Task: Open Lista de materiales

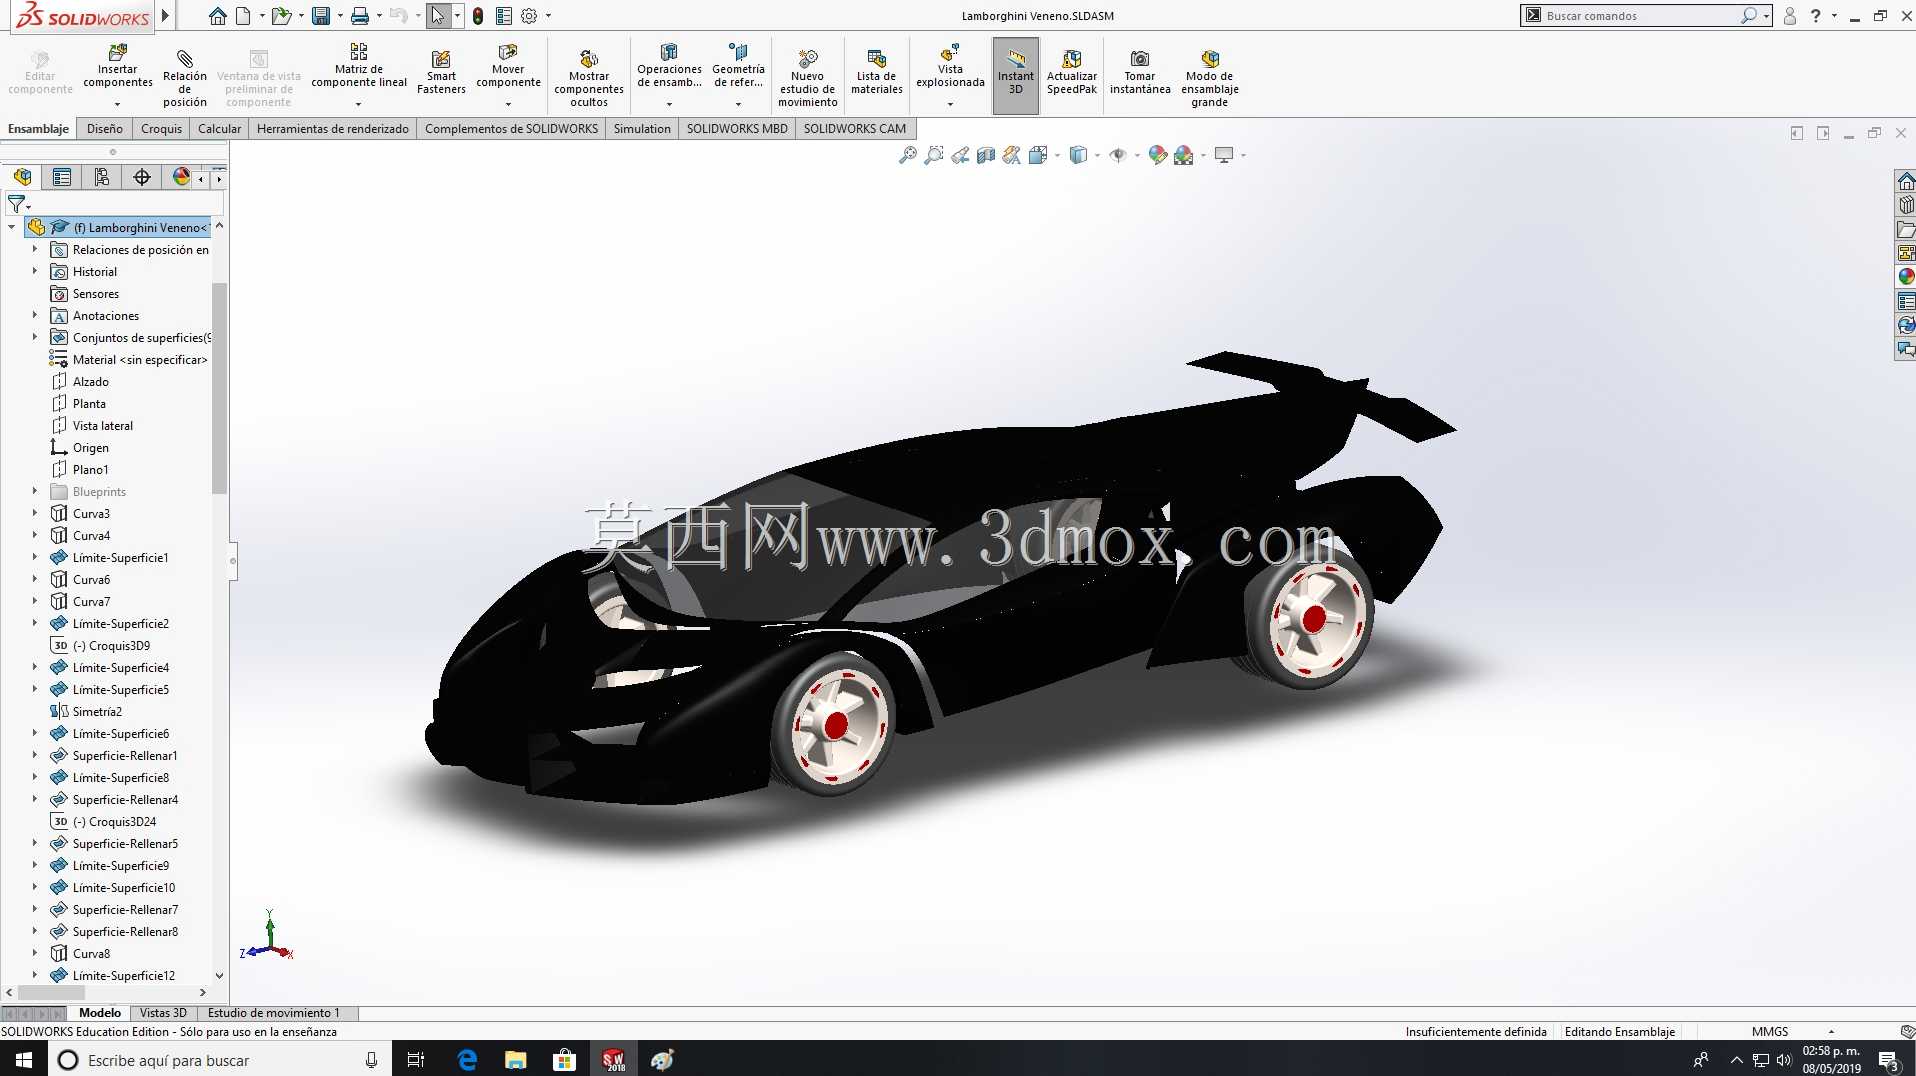Action: pyautogui.click(x=877, y=74)
